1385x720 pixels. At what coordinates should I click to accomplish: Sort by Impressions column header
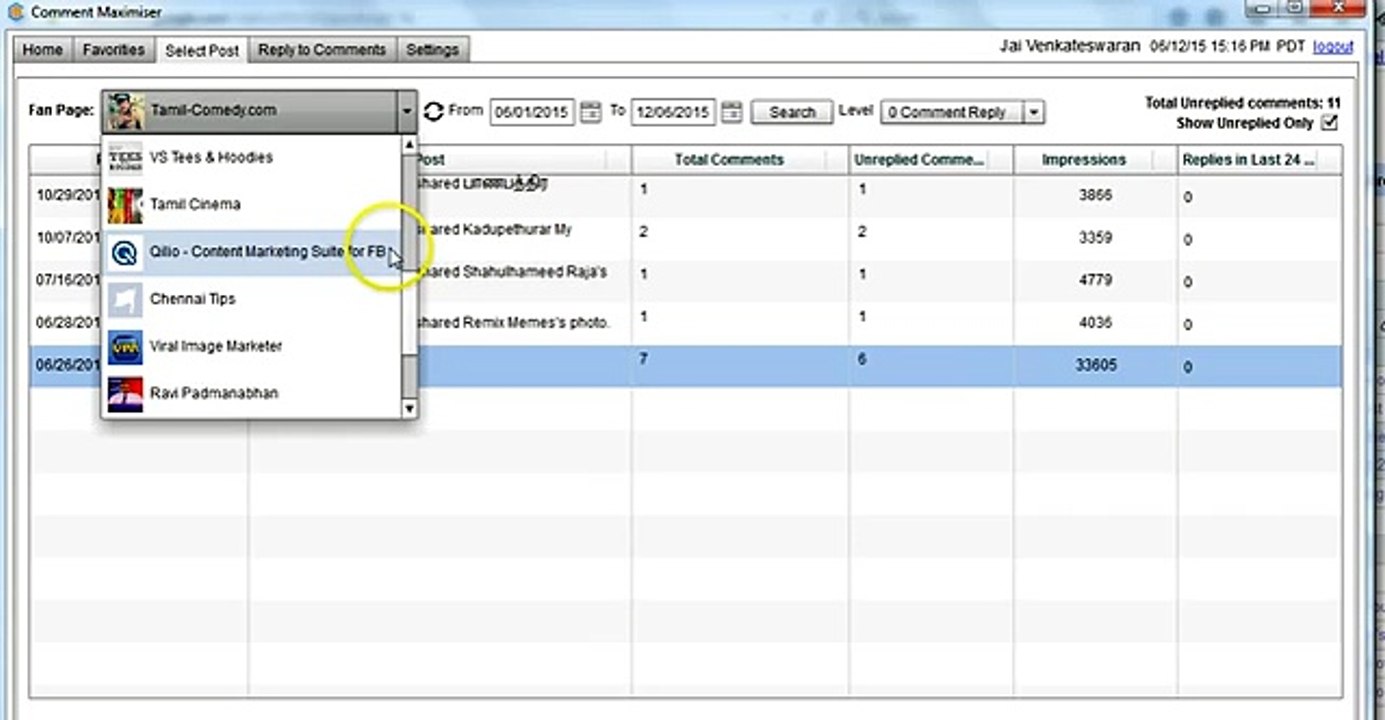coord(1096,160)
